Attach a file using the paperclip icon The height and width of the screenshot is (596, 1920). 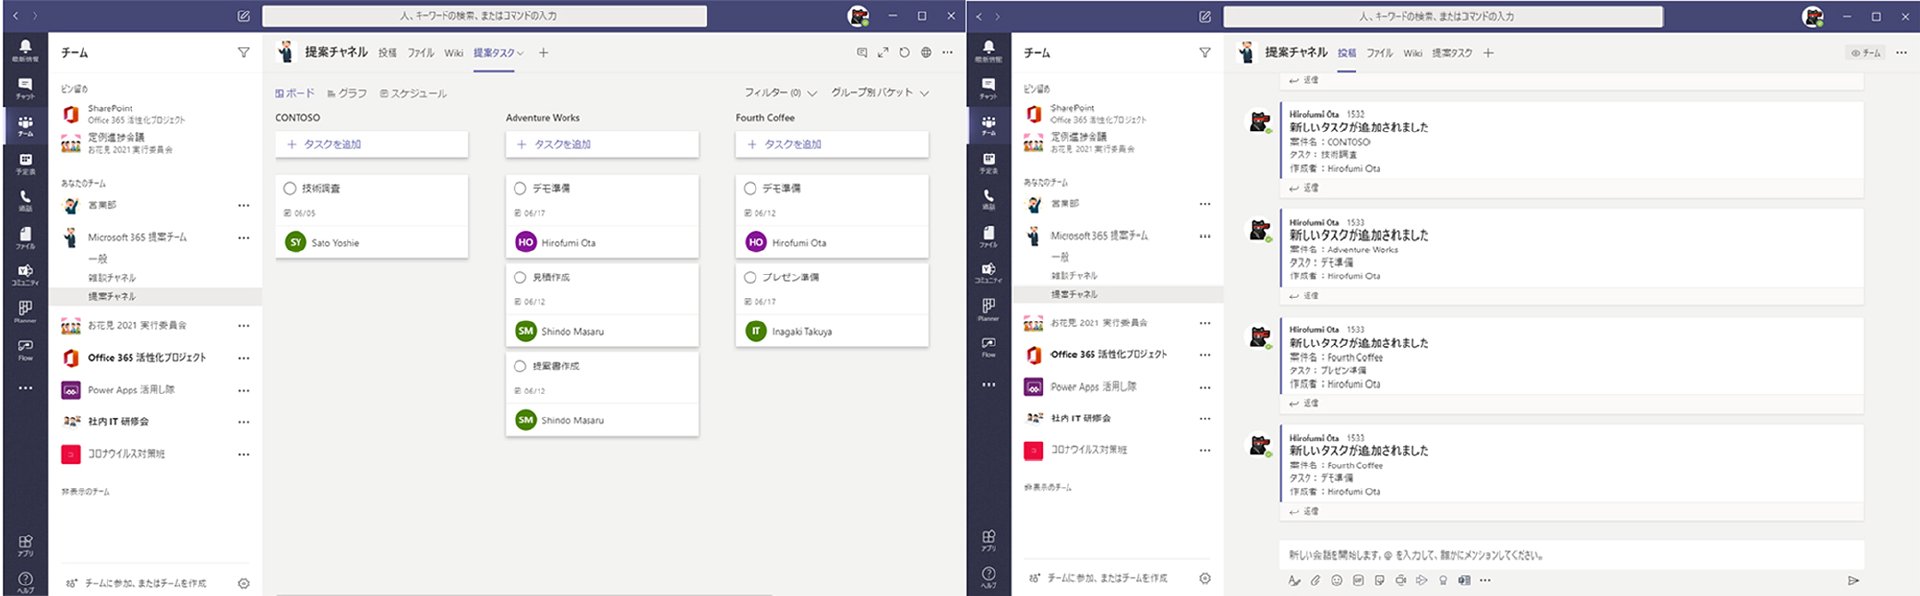coord(1315,580)
